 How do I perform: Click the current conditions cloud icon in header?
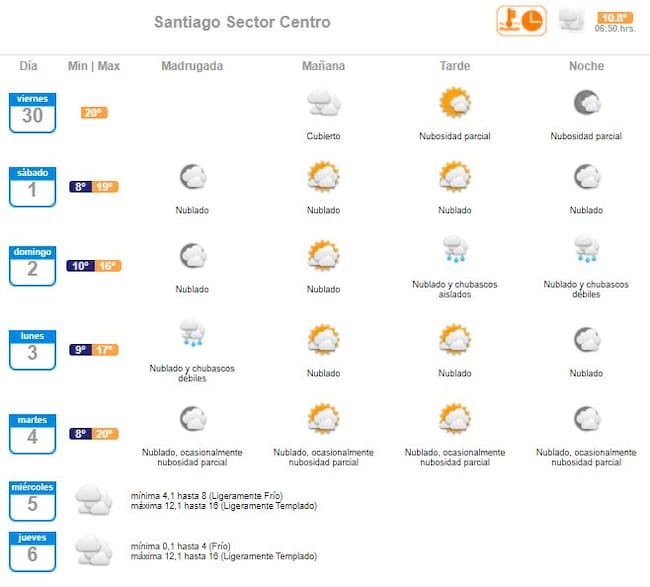[x=572, y=20]
